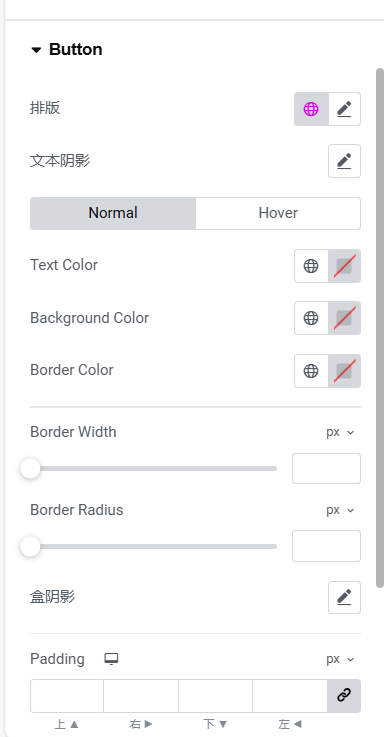Viewport: 384px width, 737px height.
Task: Open the 排版 typography pencil editor
Action: click(x=345, y=109)
